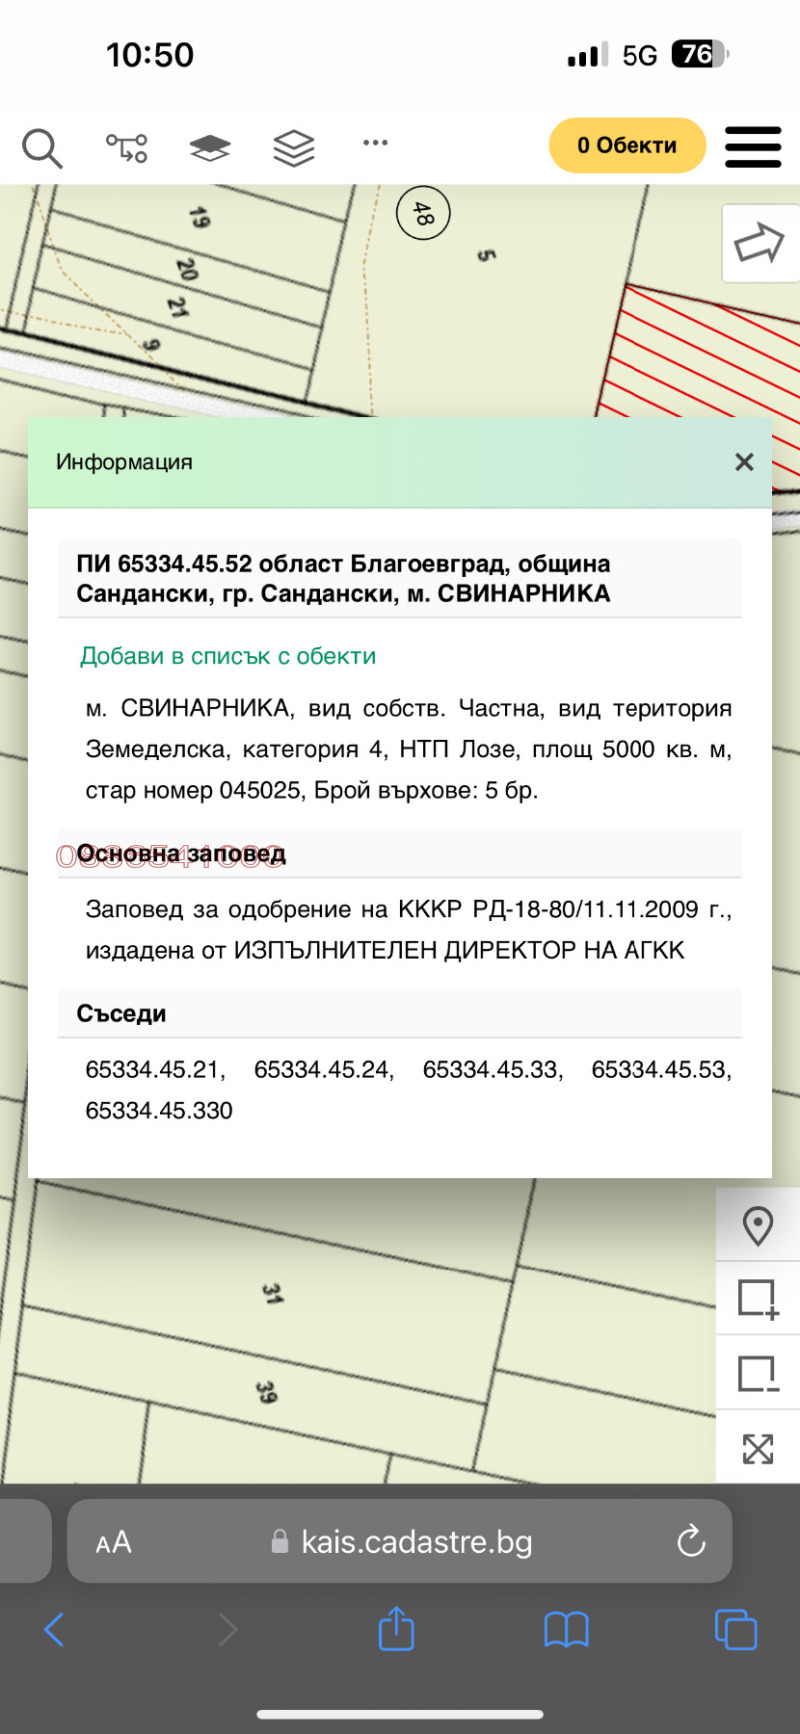The image size is (800, 1734).
Task: Open the filled layers stack icon
Action: (x=210, y=148)
